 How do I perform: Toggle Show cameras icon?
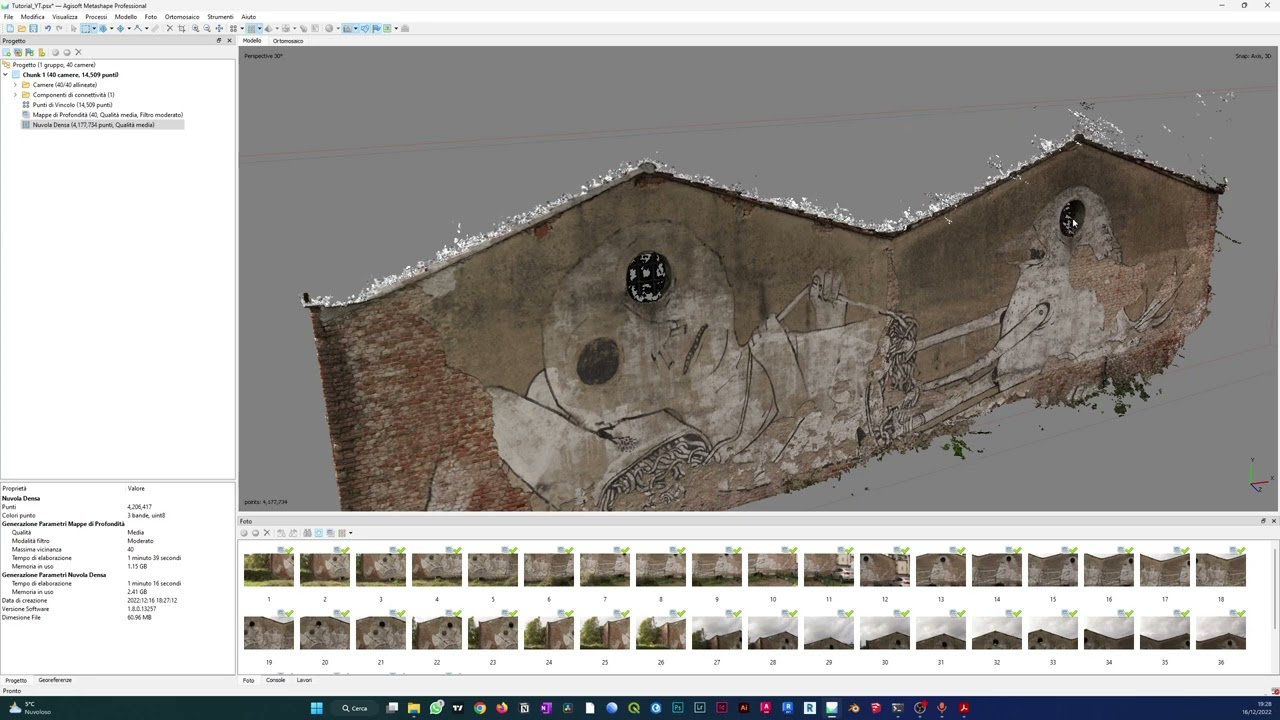click(x=347, y=28)
